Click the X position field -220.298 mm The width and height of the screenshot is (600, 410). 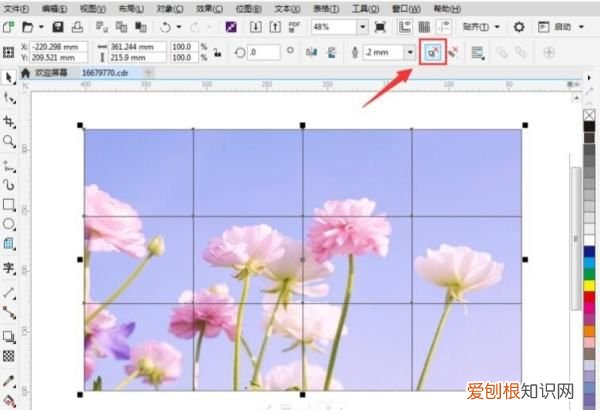pos(59,47)
